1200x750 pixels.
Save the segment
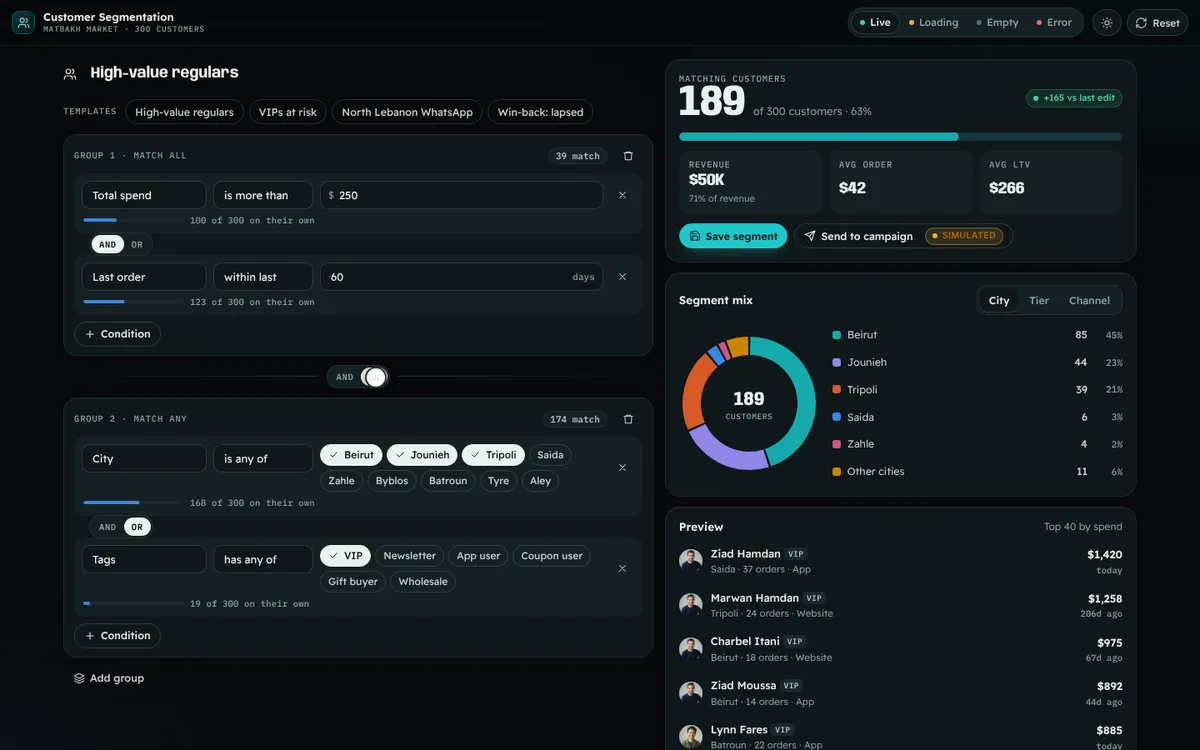pyautogui.click(x=733, y=236)
